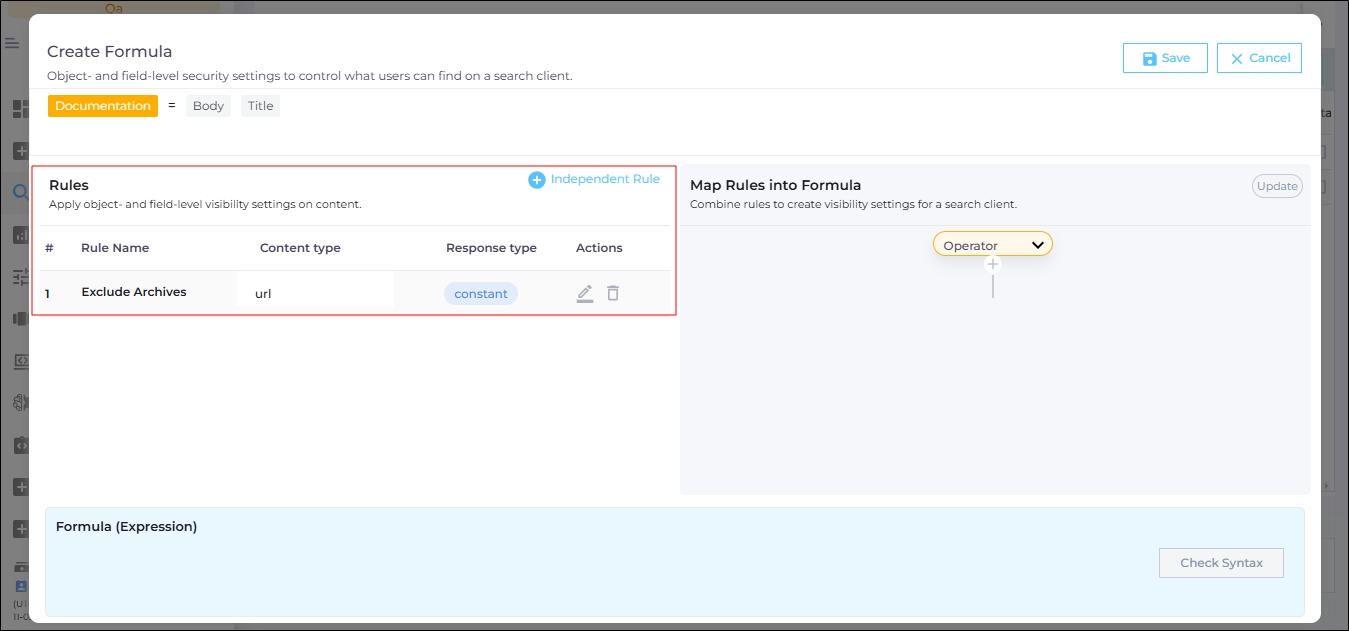This screenshot has height=631, width=1349.
Task: Click the pencil edit icon for Exclude Archives
Action: point(585,293)
